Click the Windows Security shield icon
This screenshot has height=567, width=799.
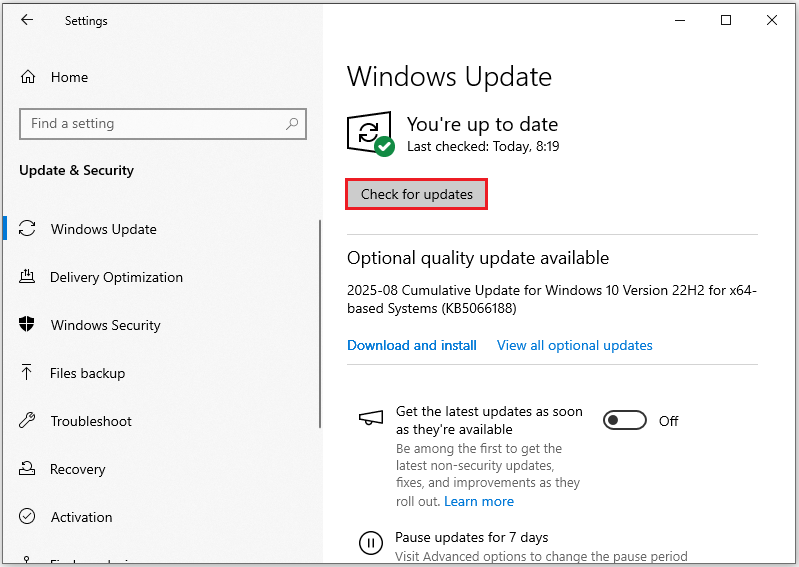click(28, 325)
